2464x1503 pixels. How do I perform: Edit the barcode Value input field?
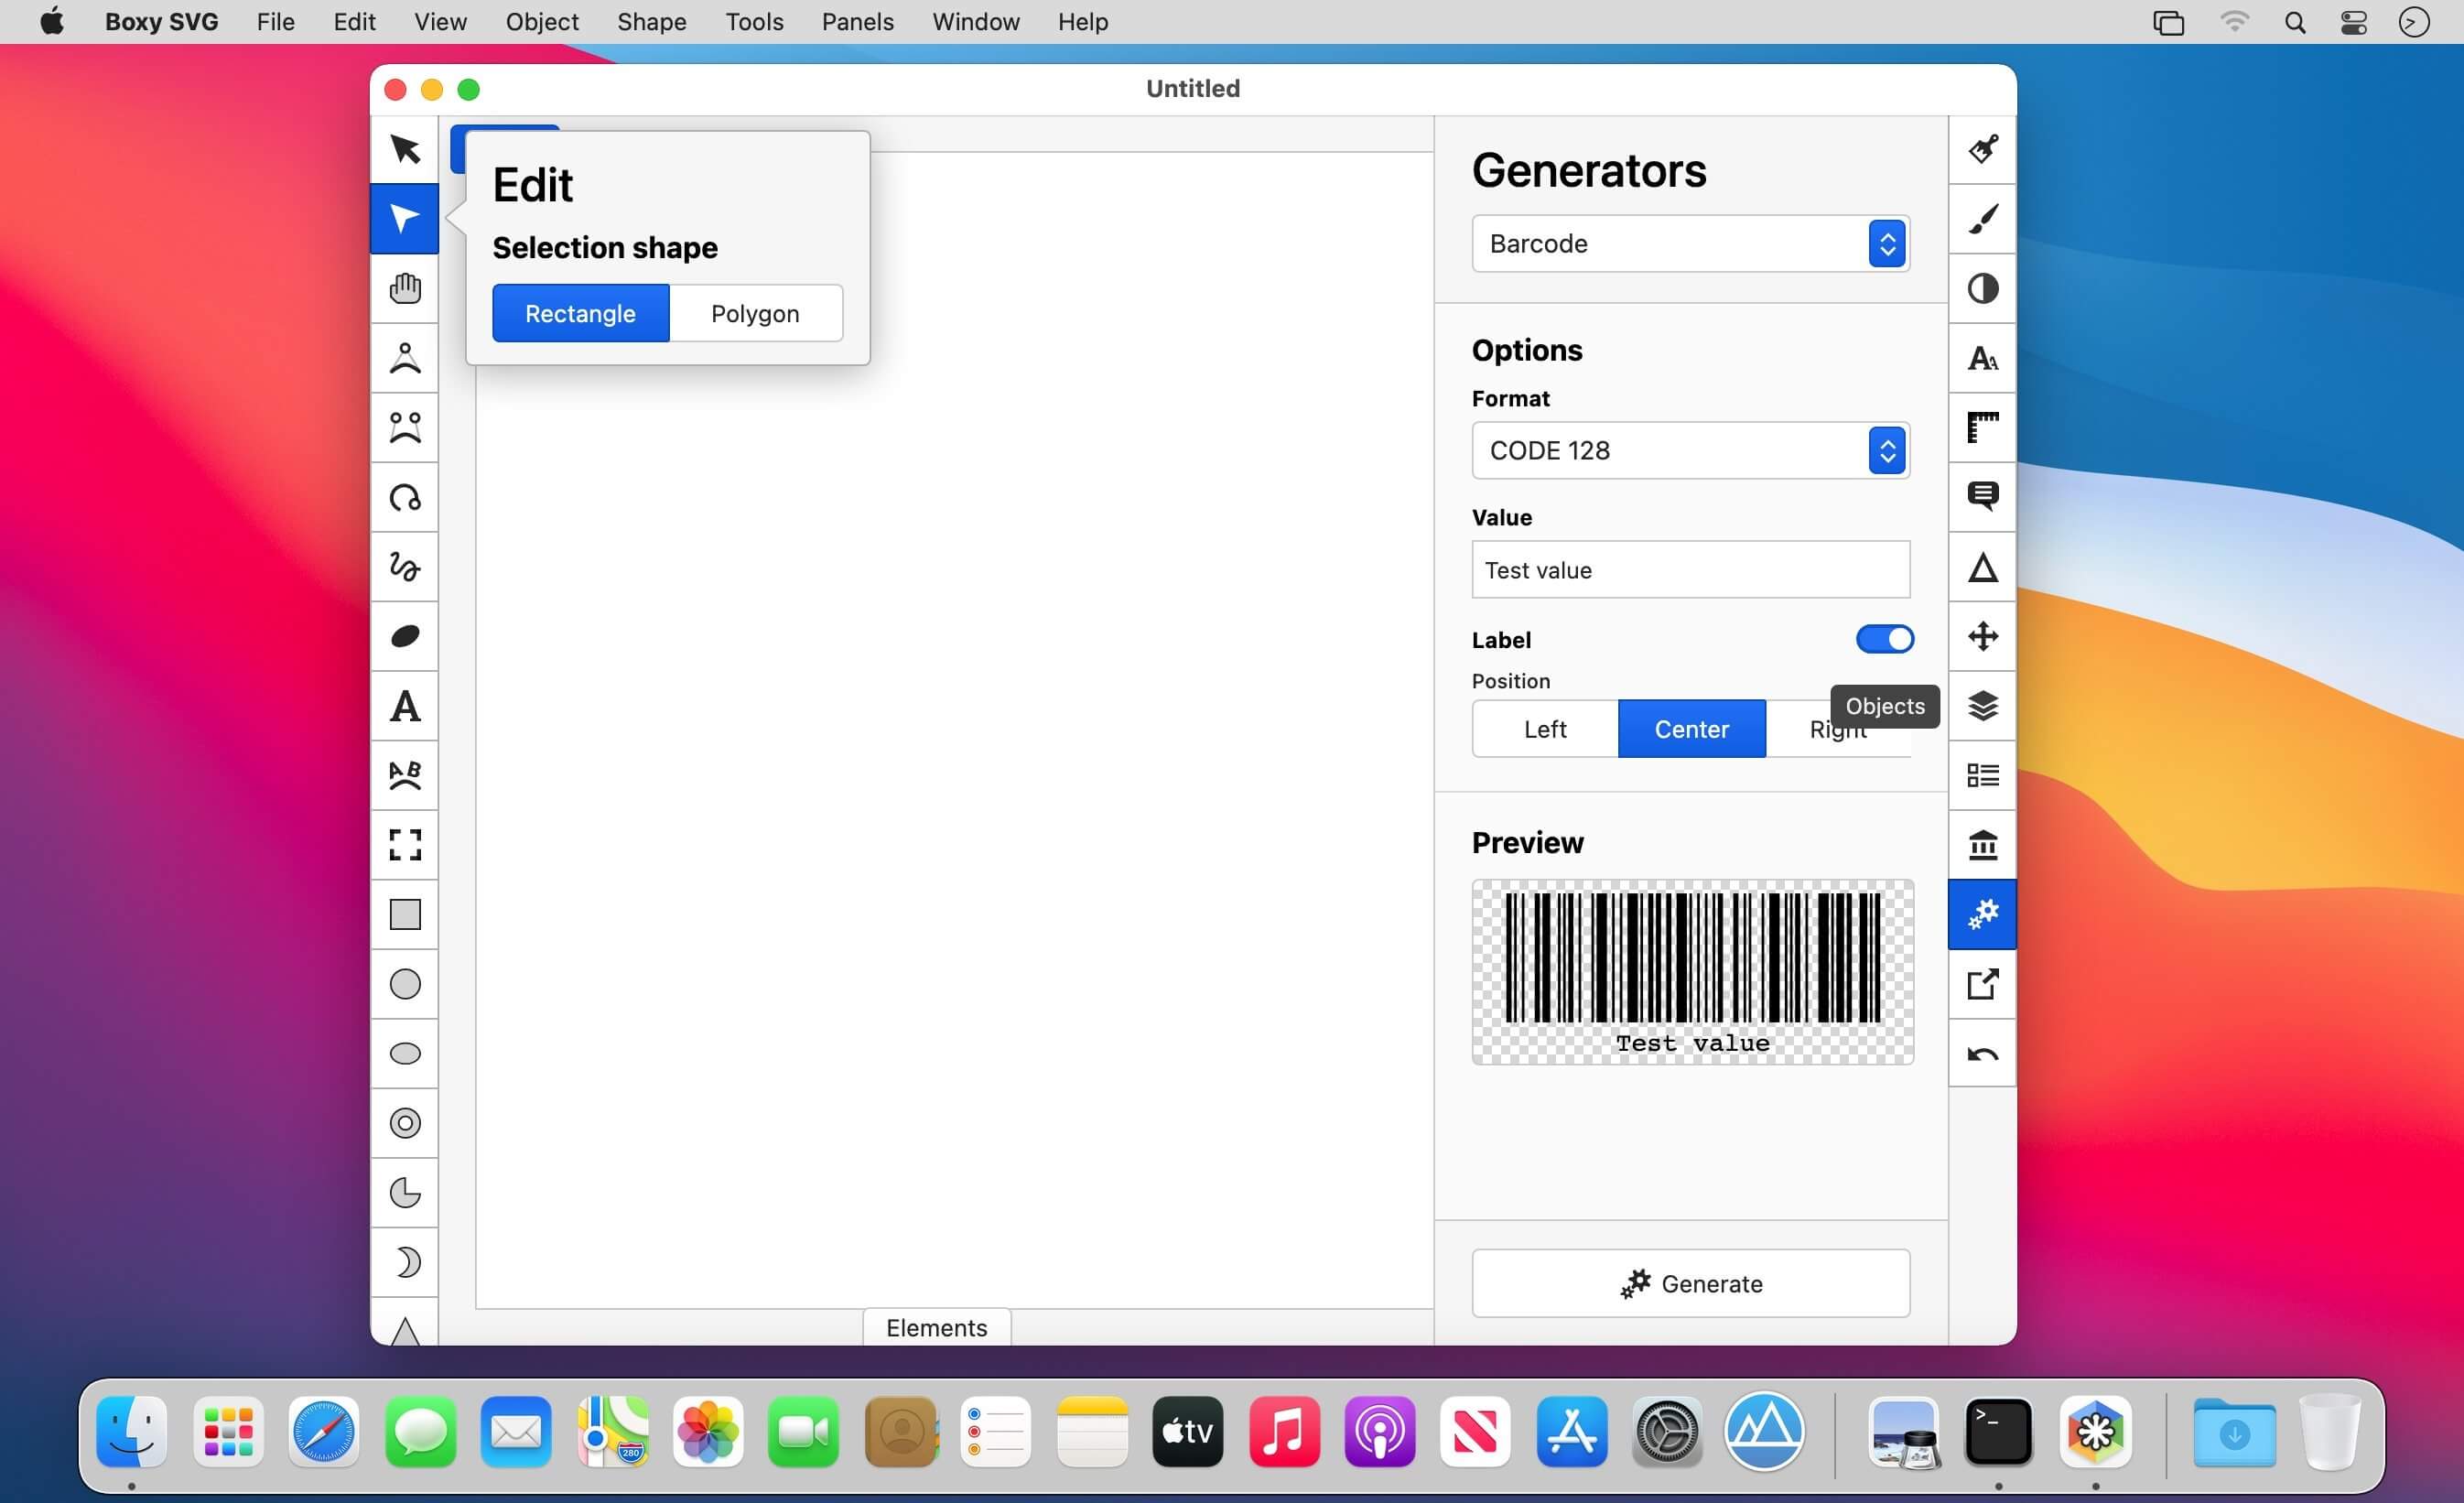(1690, 568)
